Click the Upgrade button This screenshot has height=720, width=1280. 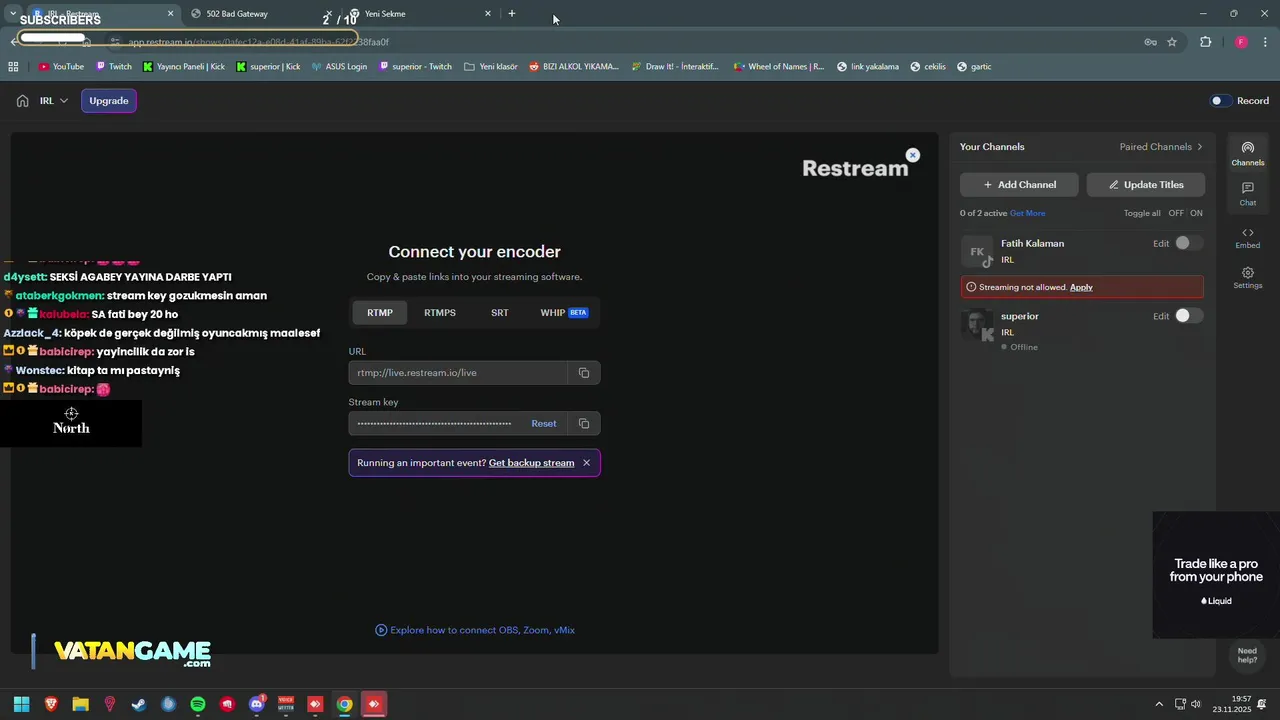click(x=109, y=101)
